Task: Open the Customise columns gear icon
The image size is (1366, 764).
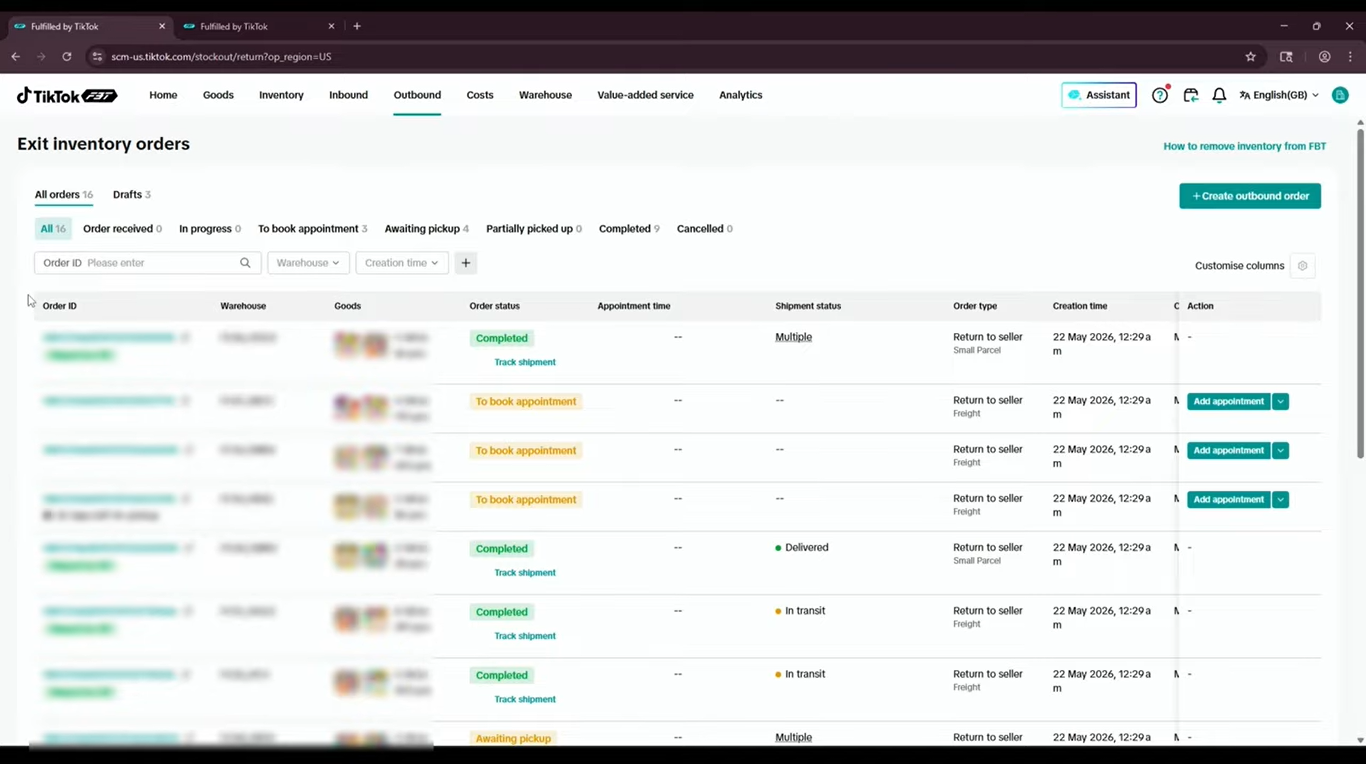Action: click(x=1302, y=266)
